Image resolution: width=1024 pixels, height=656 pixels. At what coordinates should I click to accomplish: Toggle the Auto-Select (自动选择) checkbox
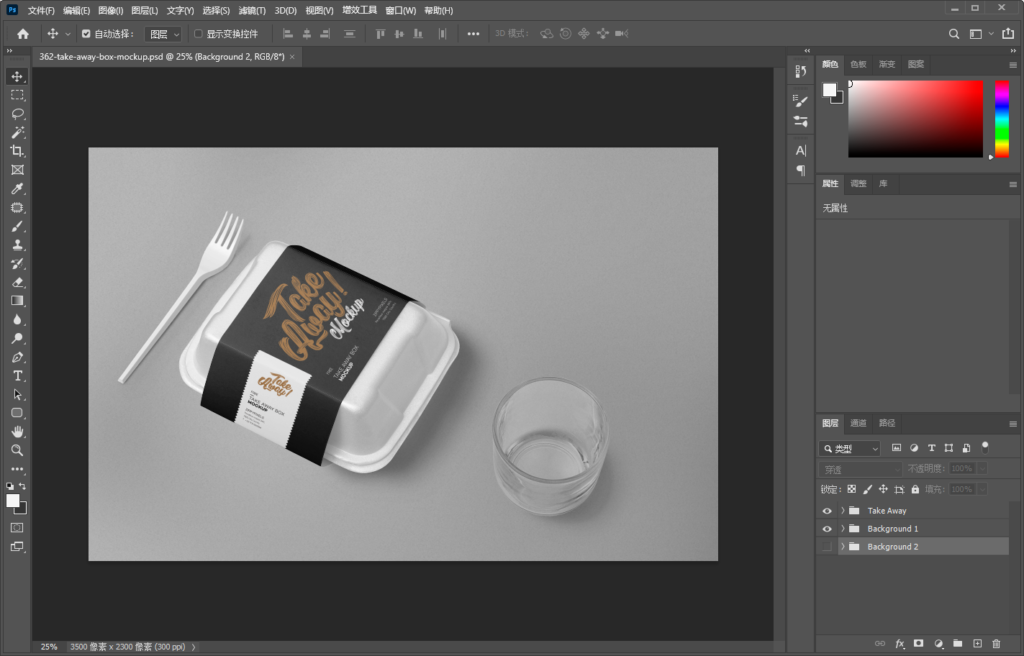tap(86, 34)
